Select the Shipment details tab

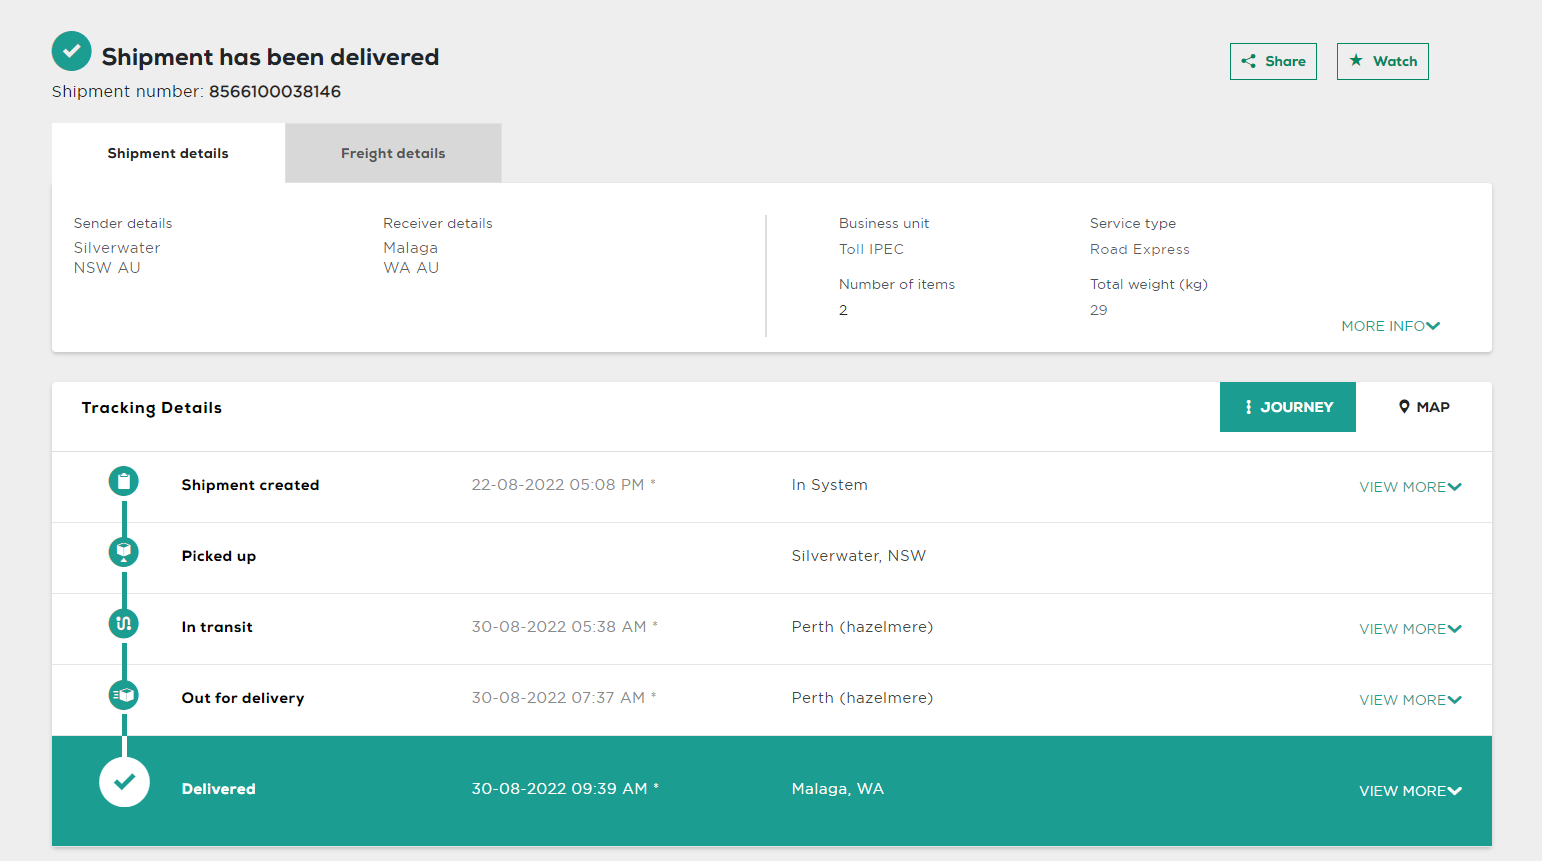(168, 153)
